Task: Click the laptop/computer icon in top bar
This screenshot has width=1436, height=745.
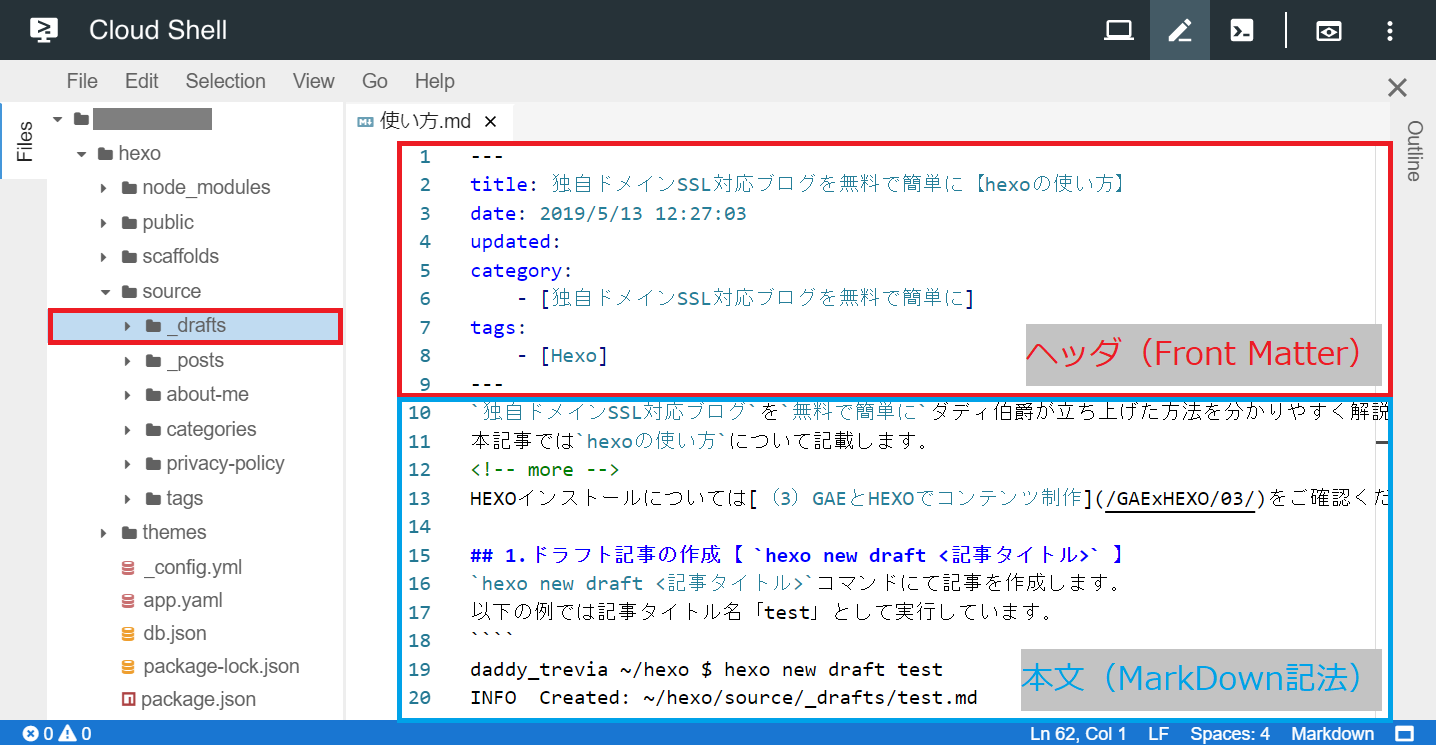Action: click(x=1118, y=30)
